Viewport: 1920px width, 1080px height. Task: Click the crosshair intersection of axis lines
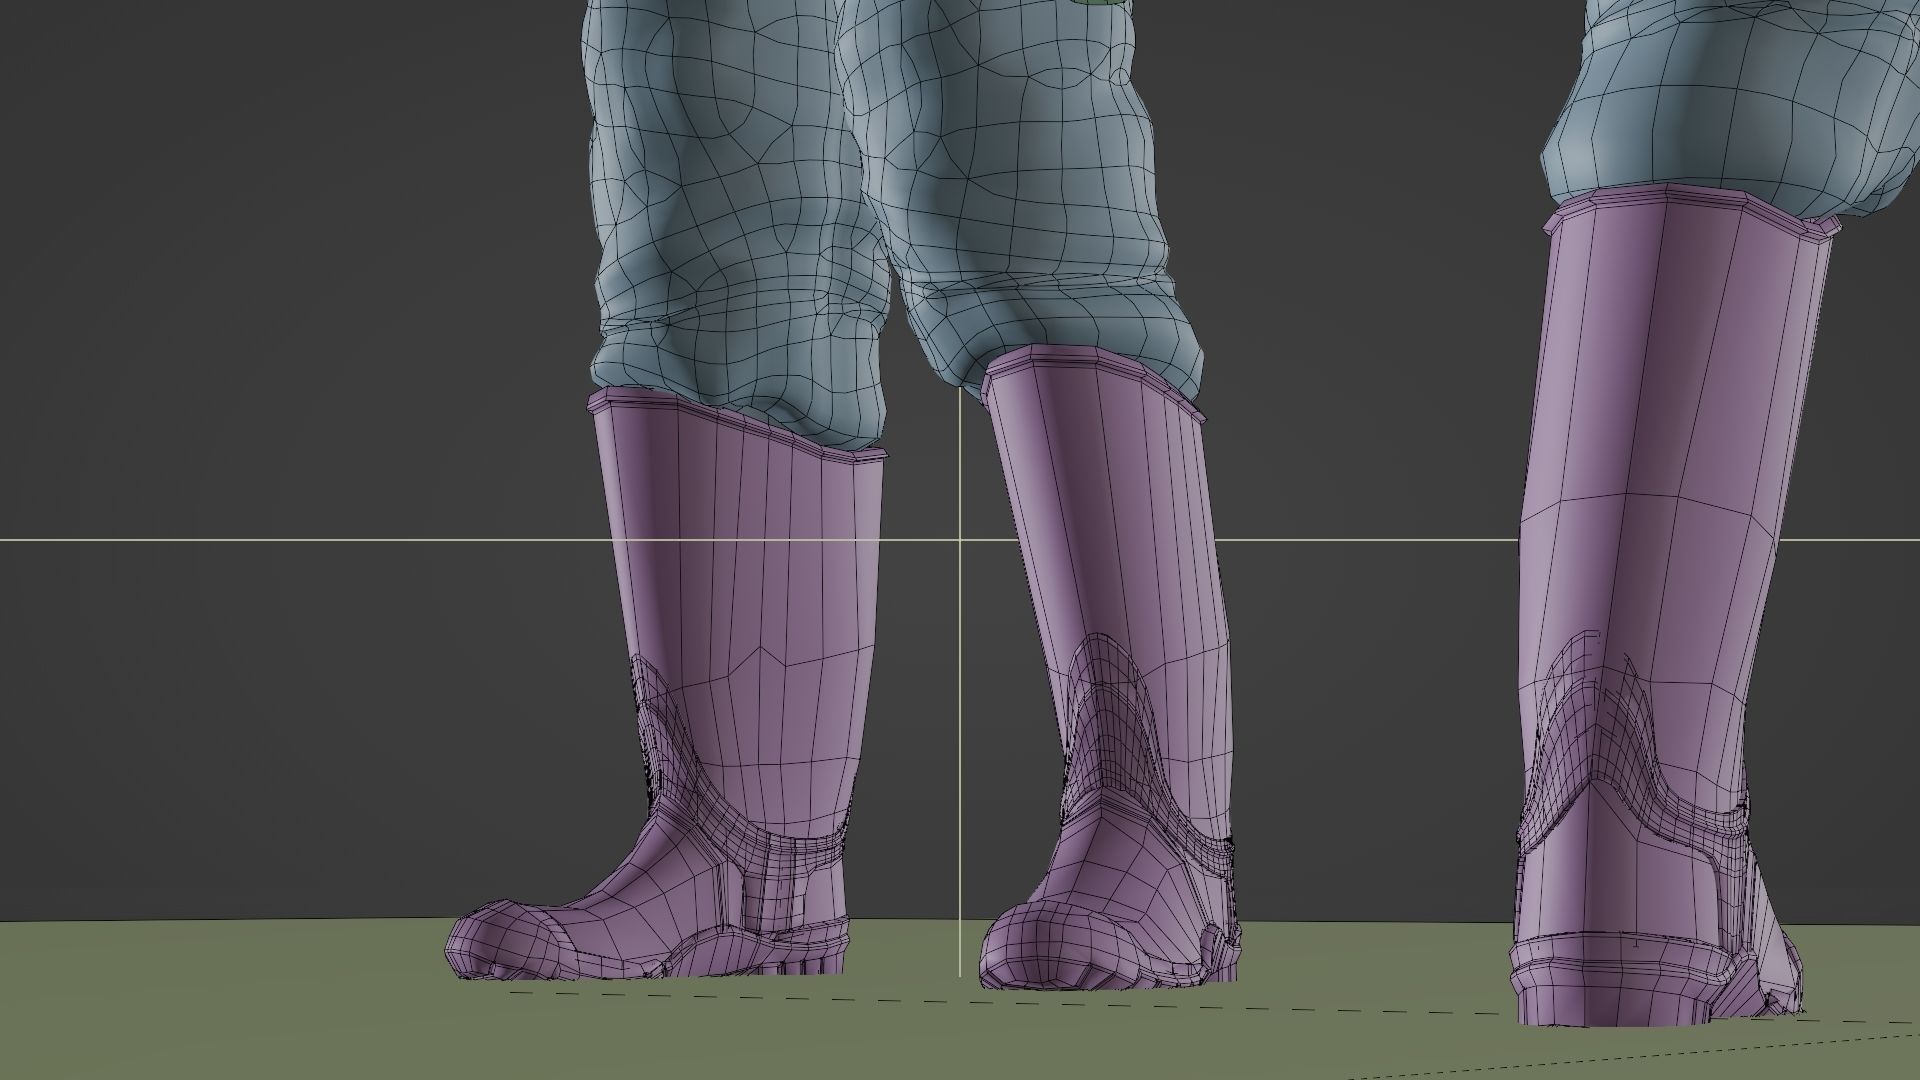(x=961, y=540)
